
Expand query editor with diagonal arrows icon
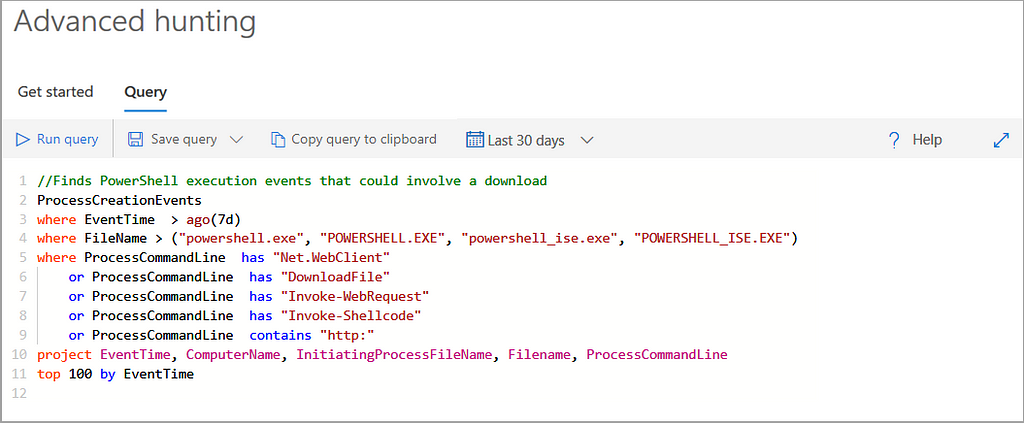point(1000,140)
